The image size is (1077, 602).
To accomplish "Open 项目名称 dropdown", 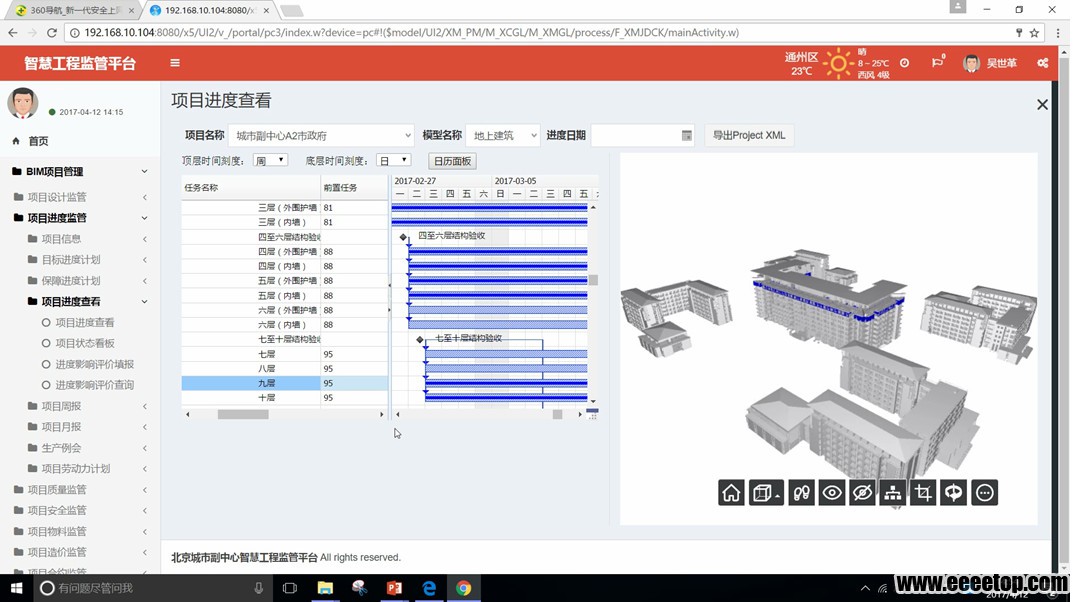I will [321, 135].
